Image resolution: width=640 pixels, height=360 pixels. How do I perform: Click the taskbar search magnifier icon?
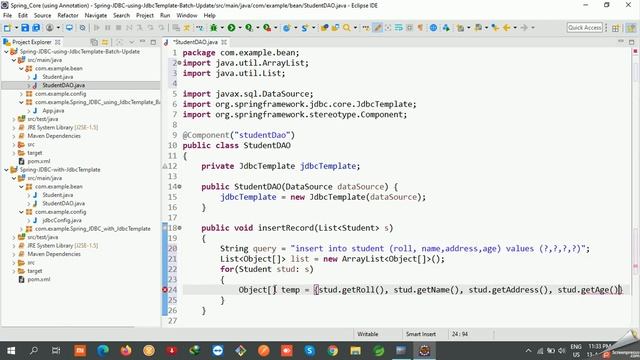(x=34, y=351)
